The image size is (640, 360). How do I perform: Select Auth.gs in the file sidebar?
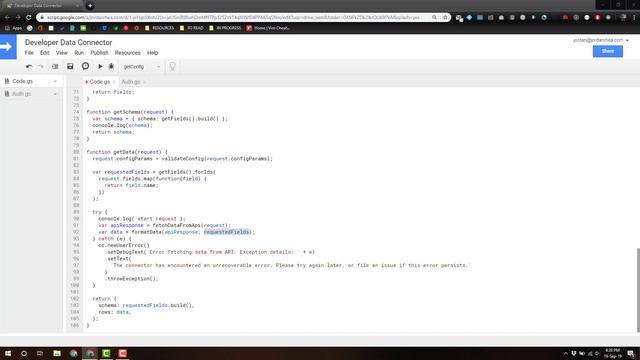point(21,94)
